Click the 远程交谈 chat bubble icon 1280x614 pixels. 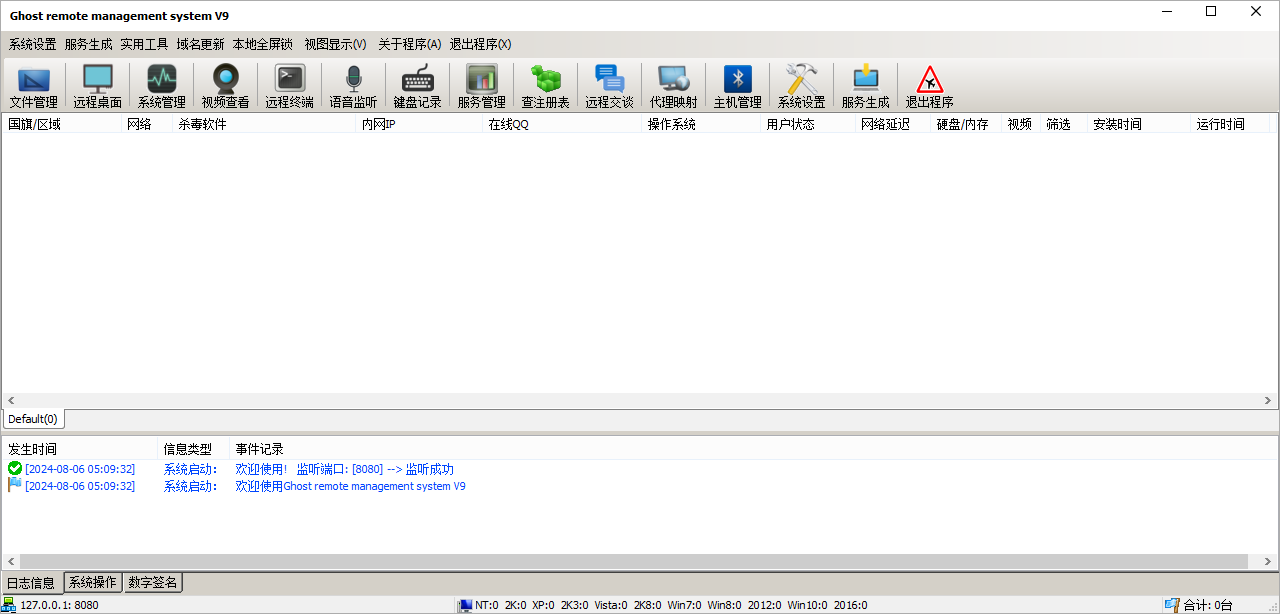pyautogui.click(x=610, y=86)
